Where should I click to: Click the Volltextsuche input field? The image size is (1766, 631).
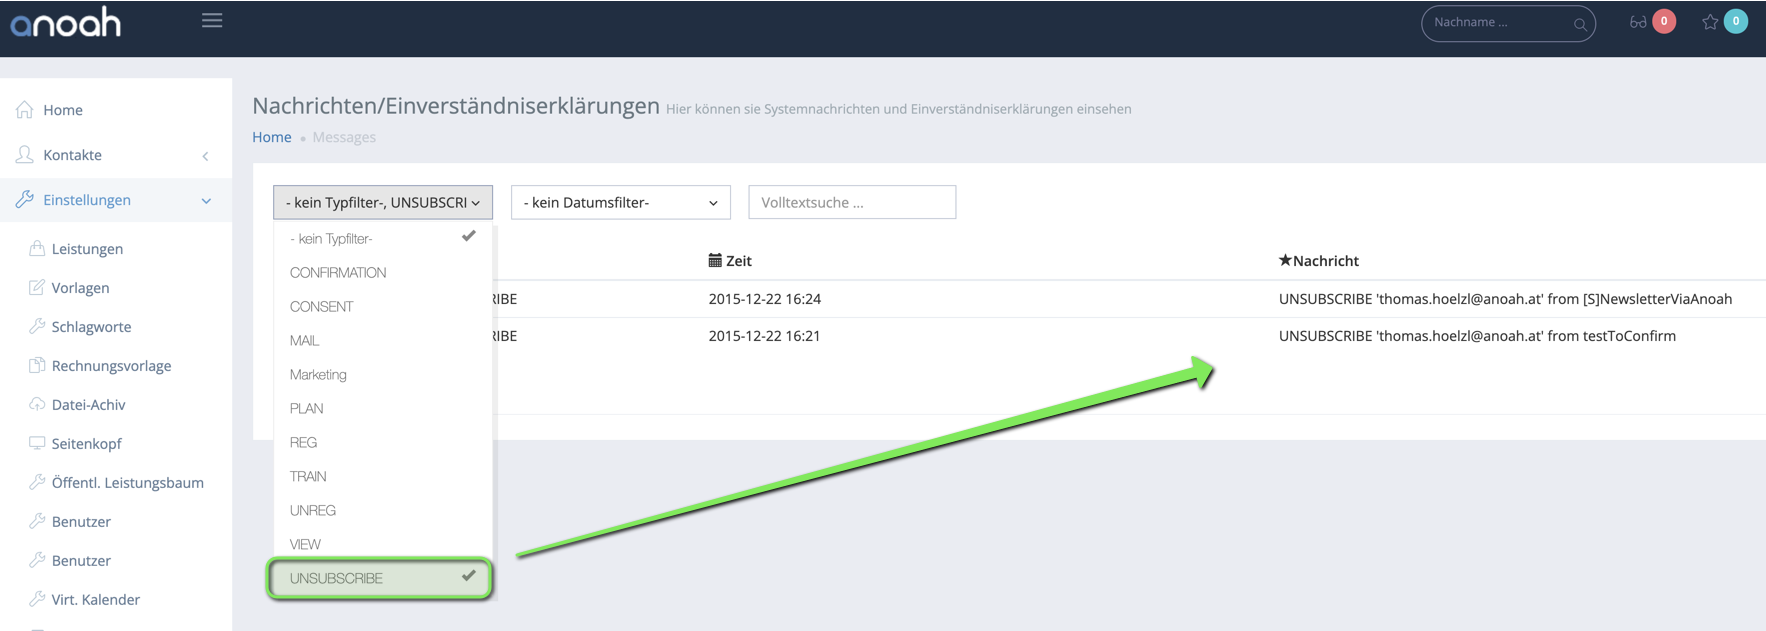pos(851,202)
